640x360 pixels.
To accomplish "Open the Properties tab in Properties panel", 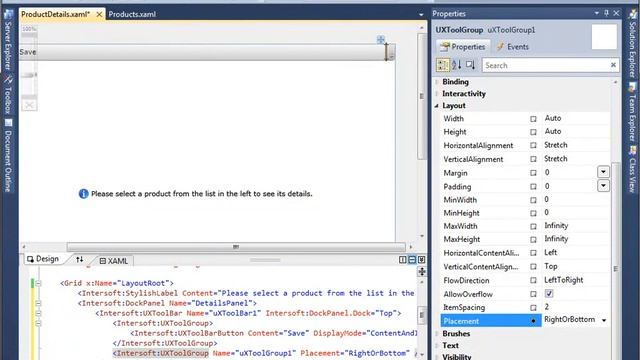I will point(463,47).
